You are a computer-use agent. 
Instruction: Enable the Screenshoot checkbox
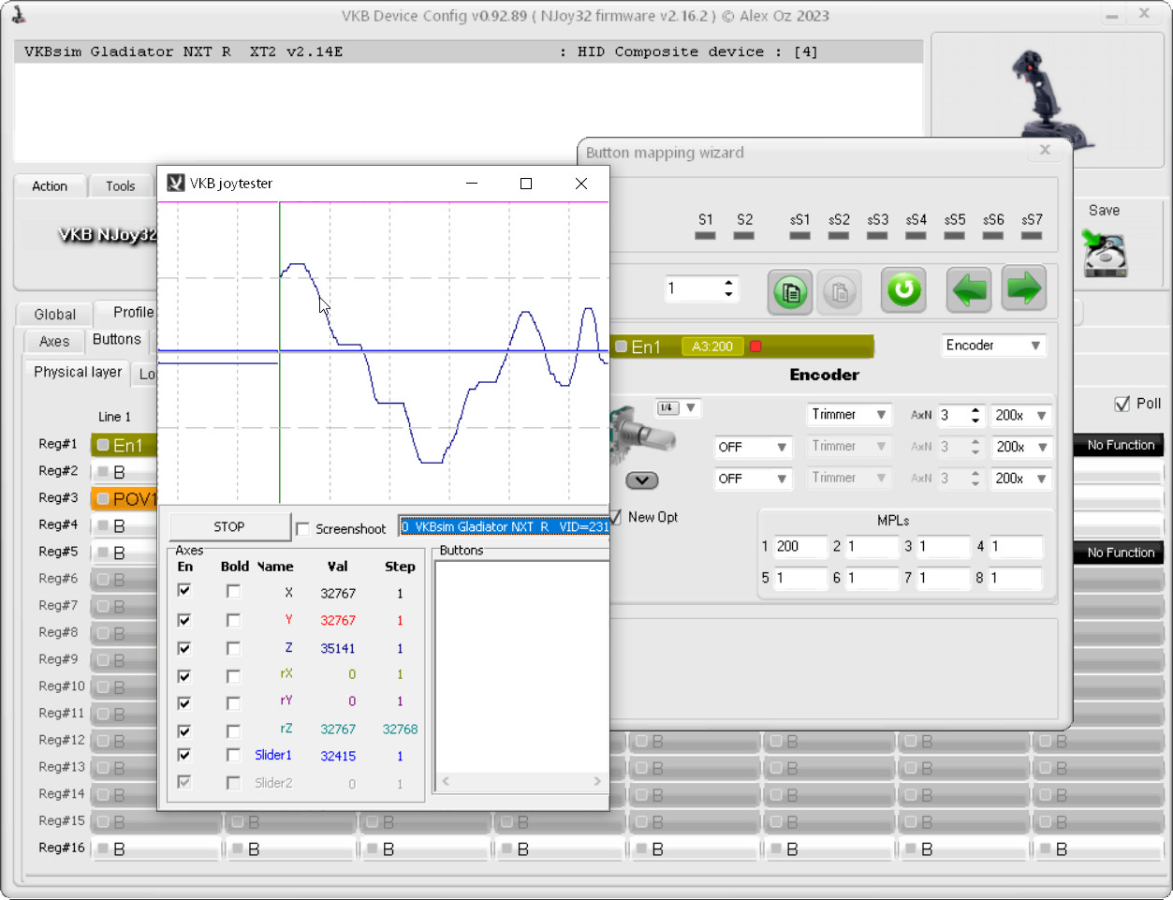point(303,529)
